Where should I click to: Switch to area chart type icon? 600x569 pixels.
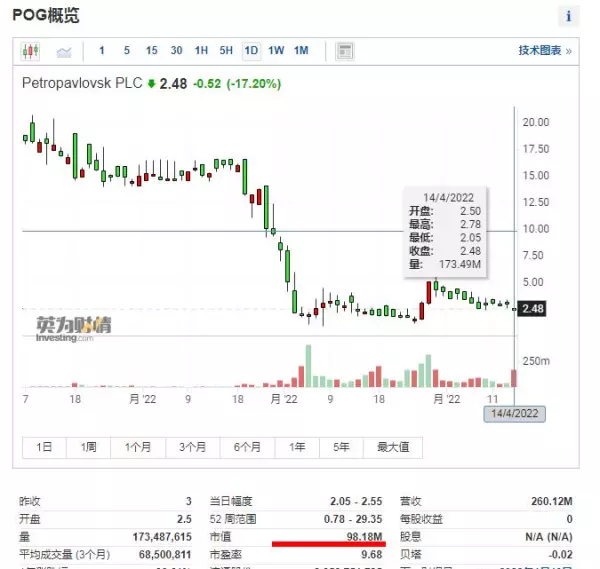pyautogui.click(x=64, y=52)
